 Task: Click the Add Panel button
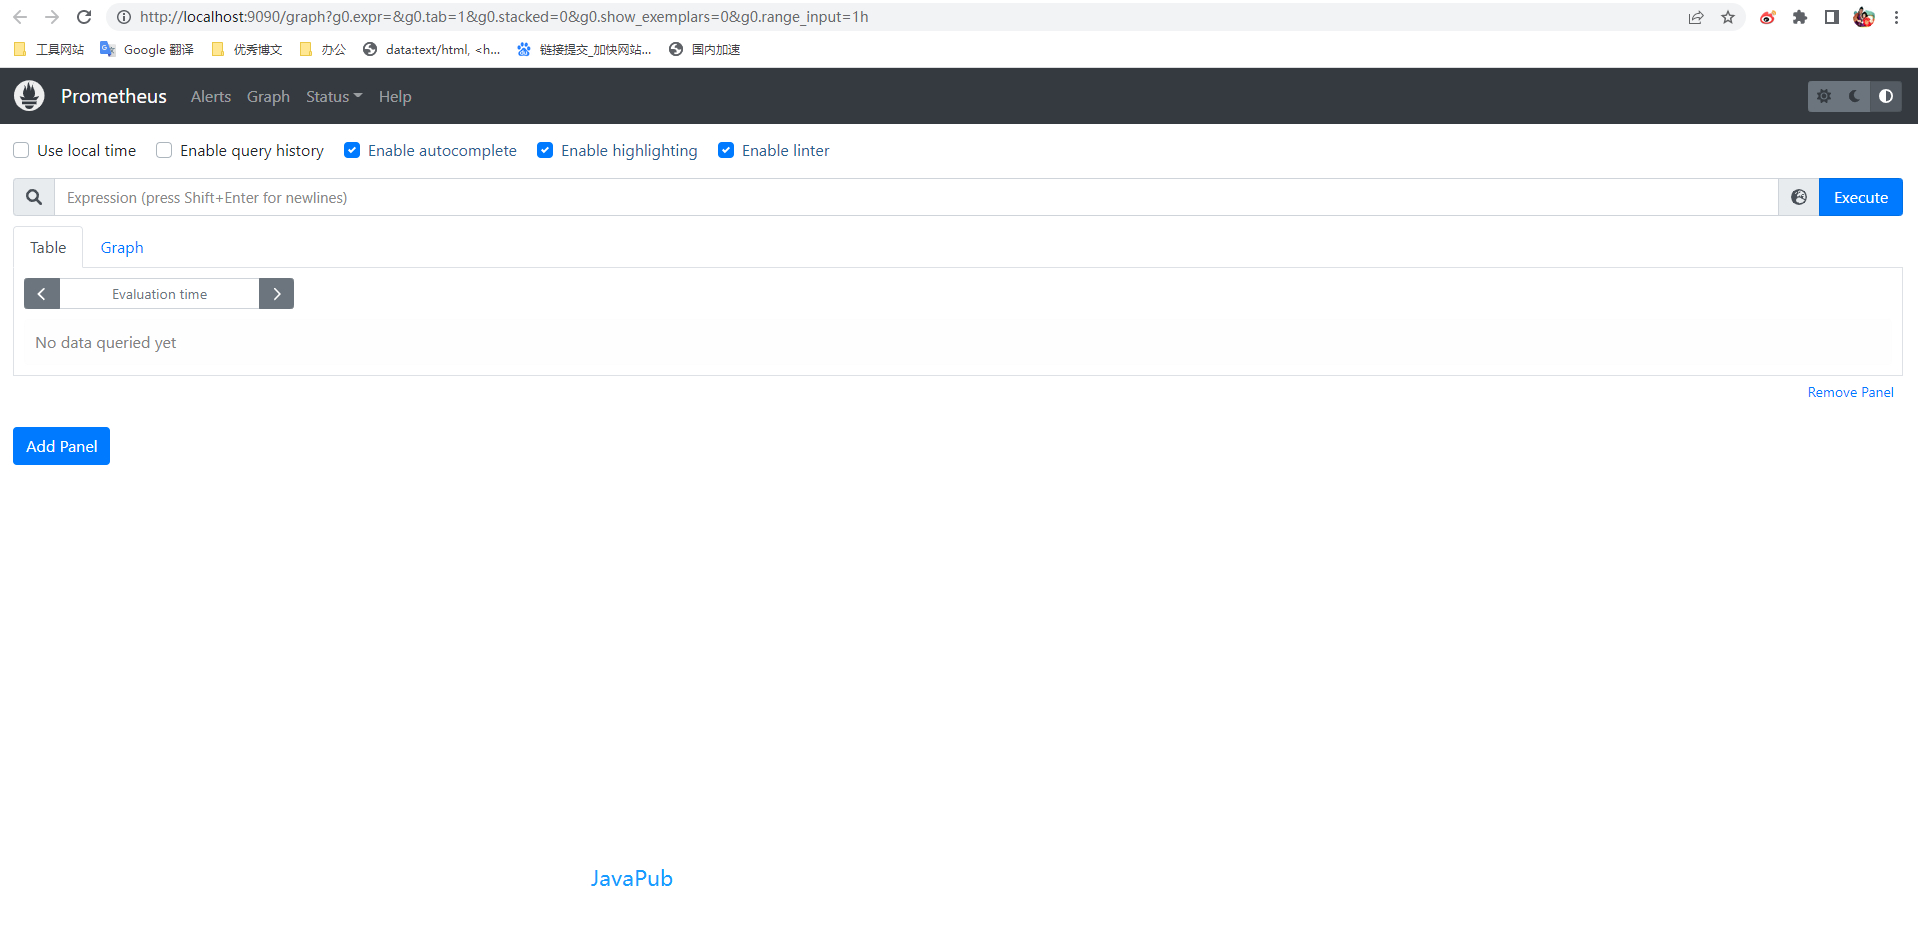coord(61,446)
